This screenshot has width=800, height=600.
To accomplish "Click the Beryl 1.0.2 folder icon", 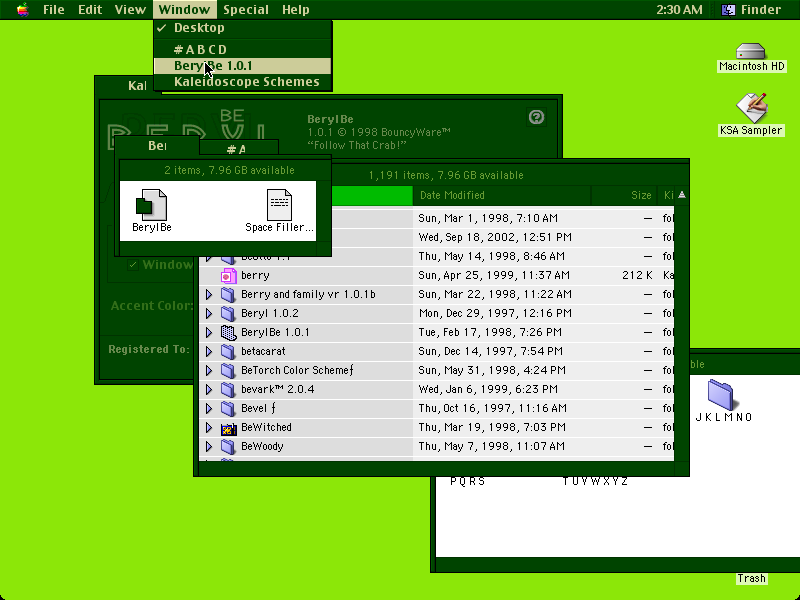I will pyautogui.click(x=228, y=313).
